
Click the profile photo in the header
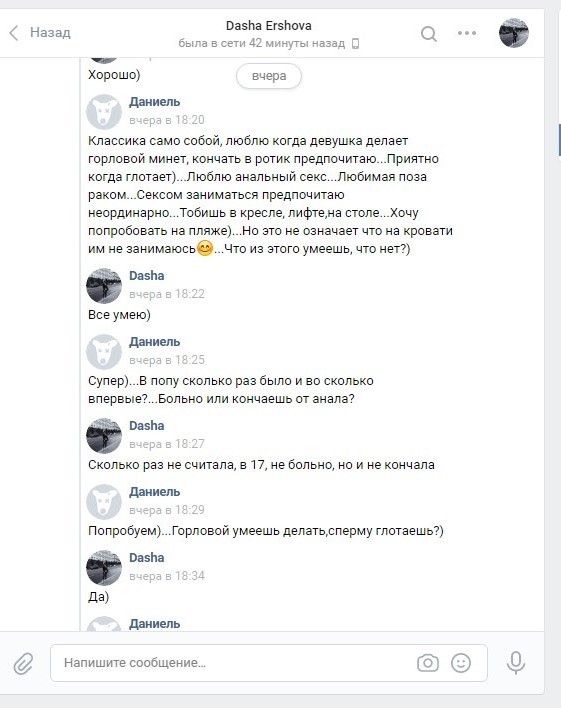pos(514,33)
